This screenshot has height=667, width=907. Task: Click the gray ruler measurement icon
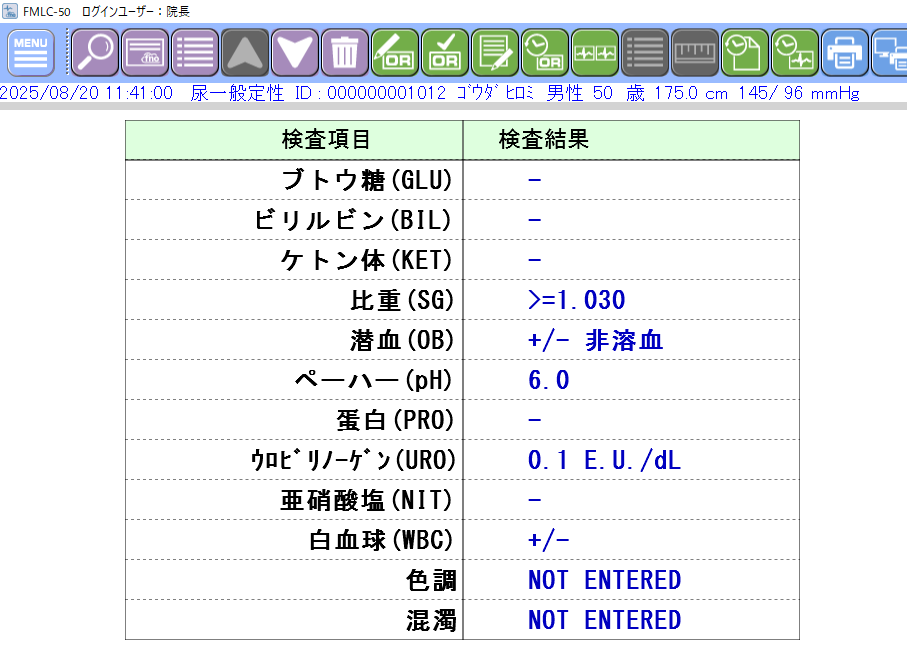695,53
